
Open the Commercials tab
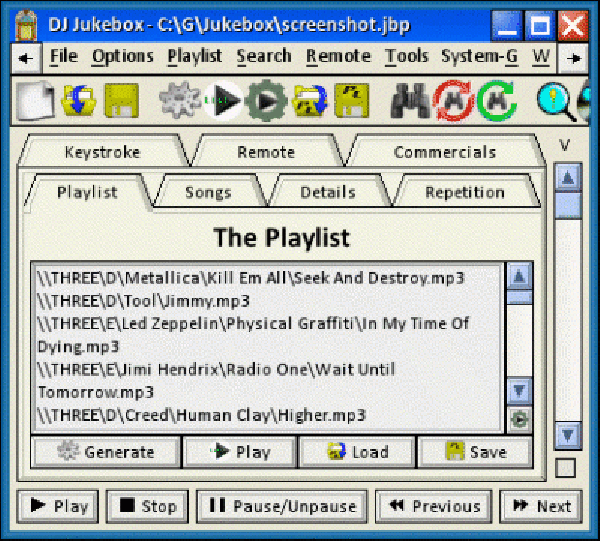(444, 152)
